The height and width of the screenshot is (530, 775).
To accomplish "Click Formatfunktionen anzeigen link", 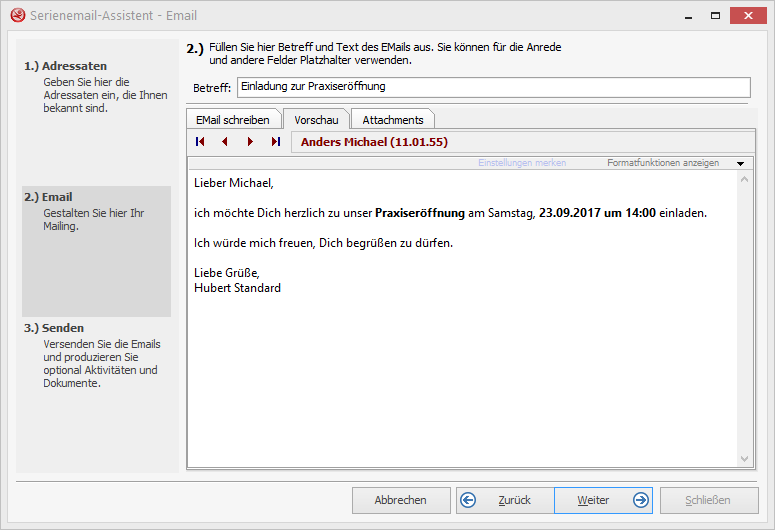I will click(662, 163).
